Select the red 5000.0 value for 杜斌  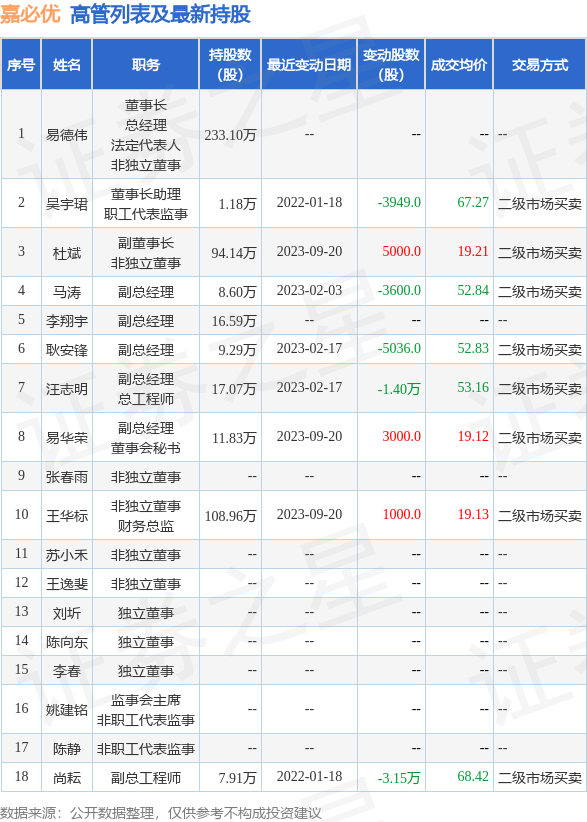(401, 252)
